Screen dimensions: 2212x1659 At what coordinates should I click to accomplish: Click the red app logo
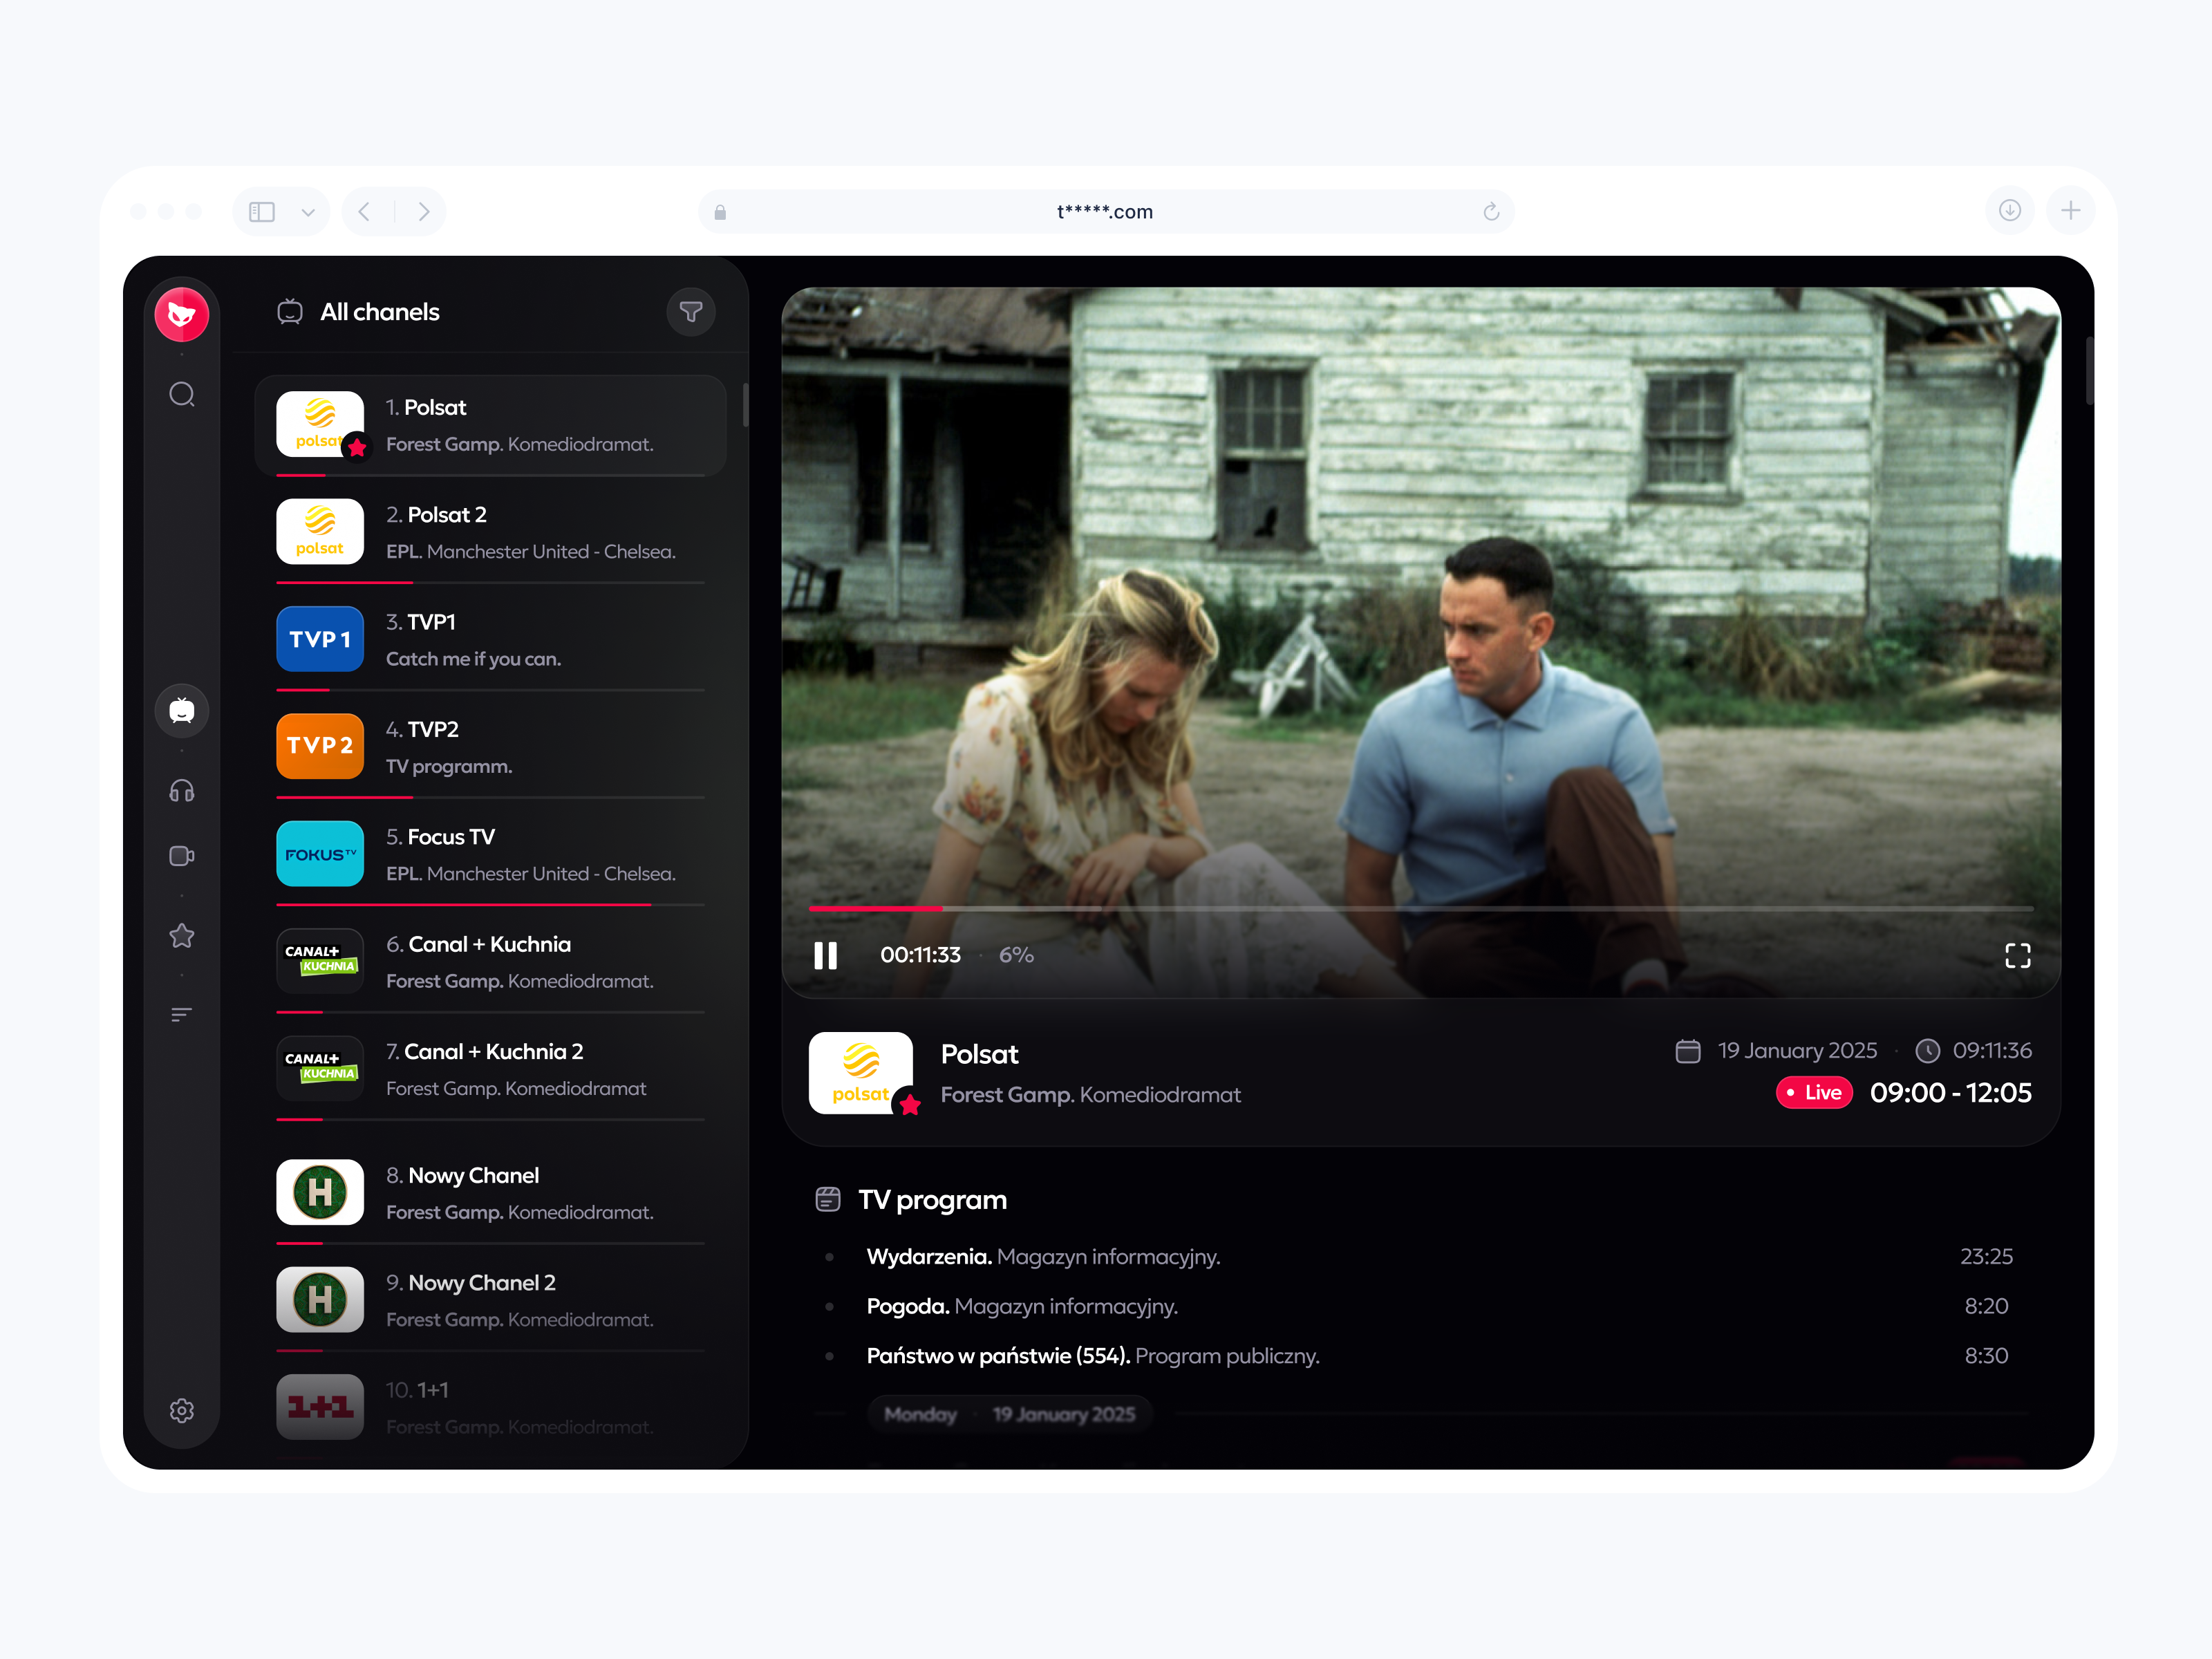coord(181,313)
